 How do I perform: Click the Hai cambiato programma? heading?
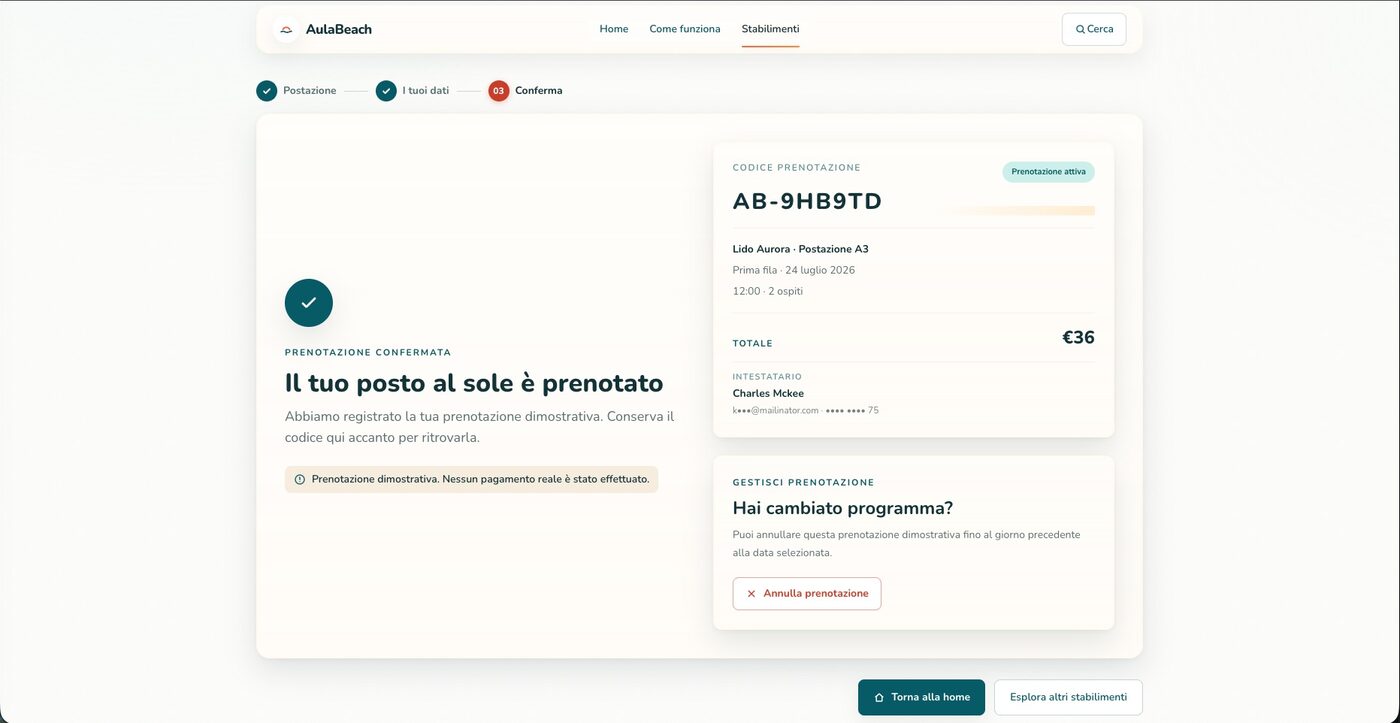[843, 508]
